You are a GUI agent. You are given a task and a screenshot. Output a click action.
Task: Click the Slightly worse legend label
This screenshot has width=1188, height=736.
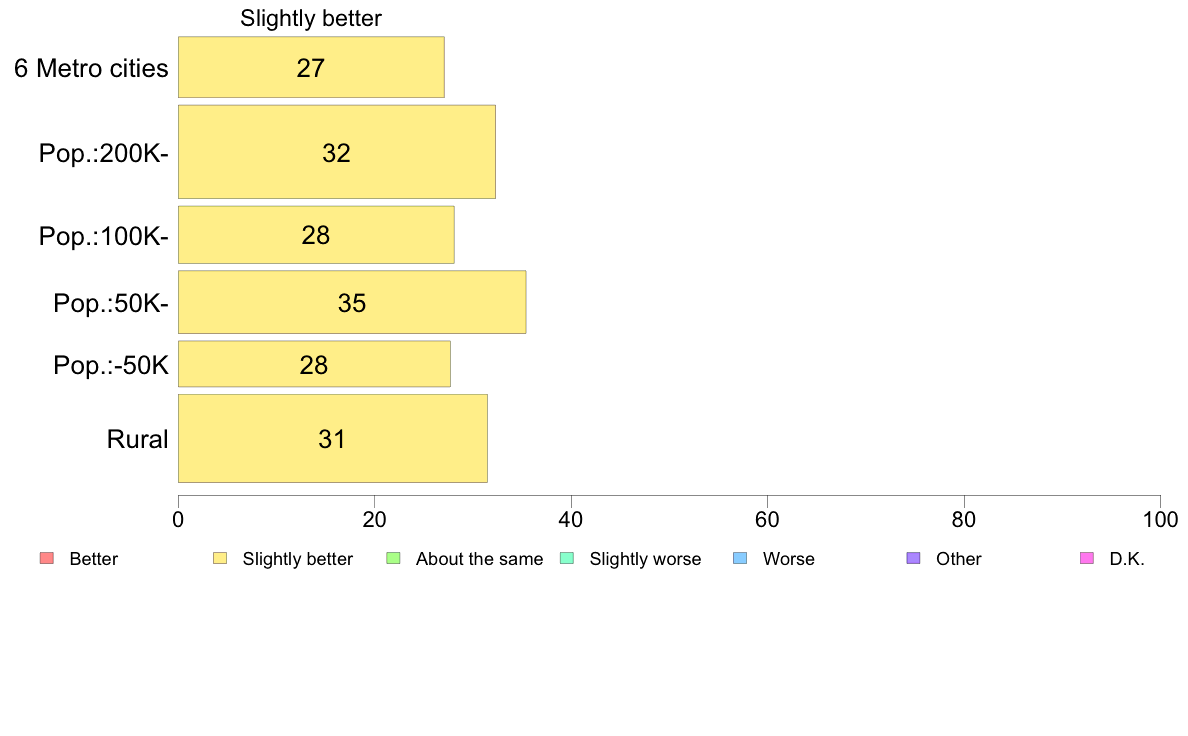[646, 559]
